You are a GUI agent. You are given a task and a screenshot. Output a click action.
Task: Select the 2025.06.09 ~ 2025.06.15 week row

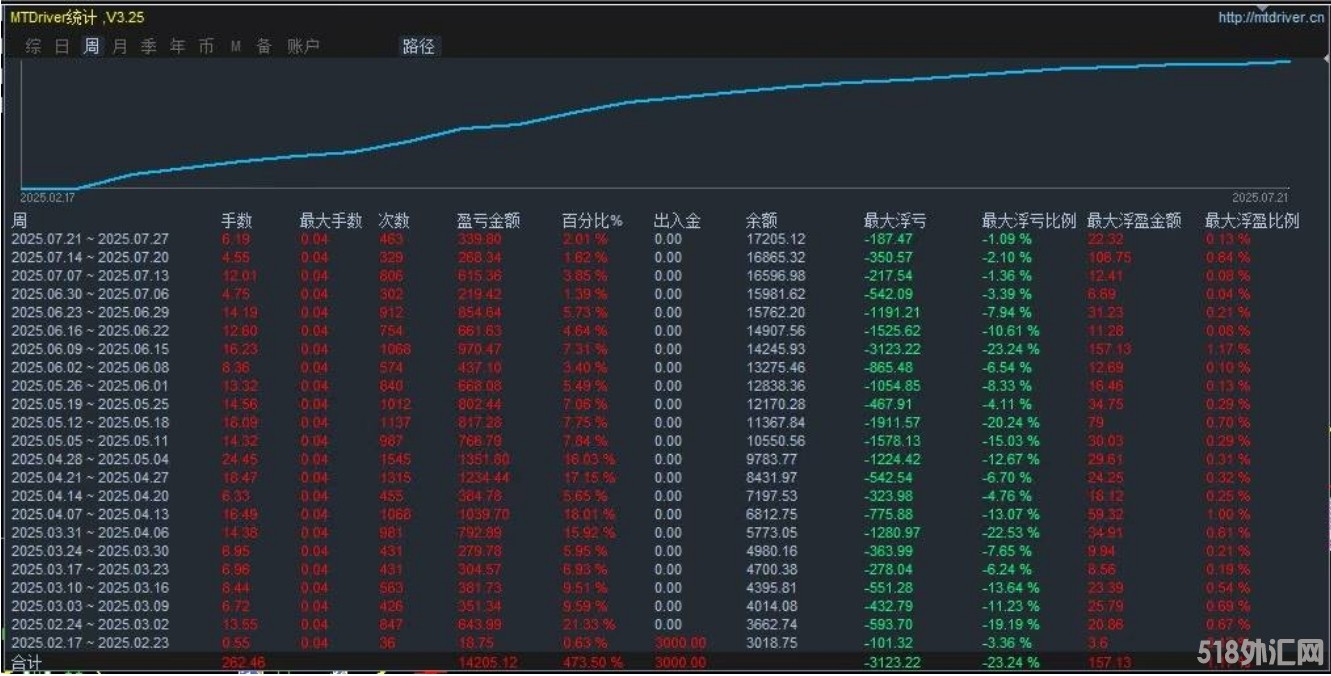90,349
